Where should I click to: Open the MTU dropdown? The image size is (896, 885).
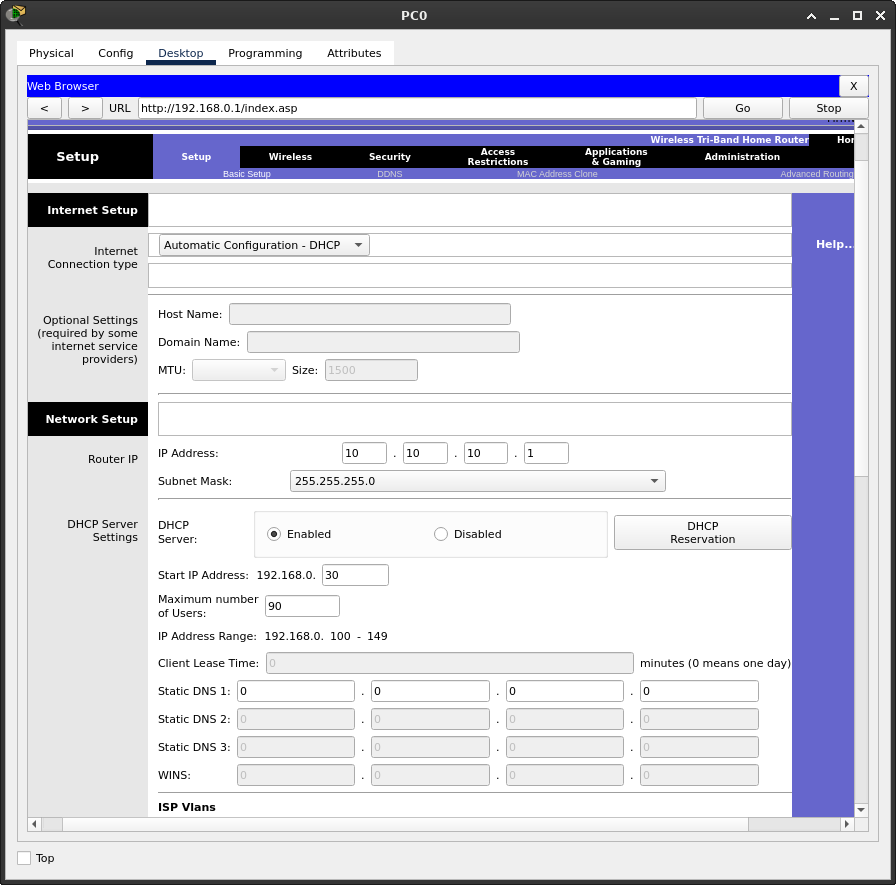238,370
